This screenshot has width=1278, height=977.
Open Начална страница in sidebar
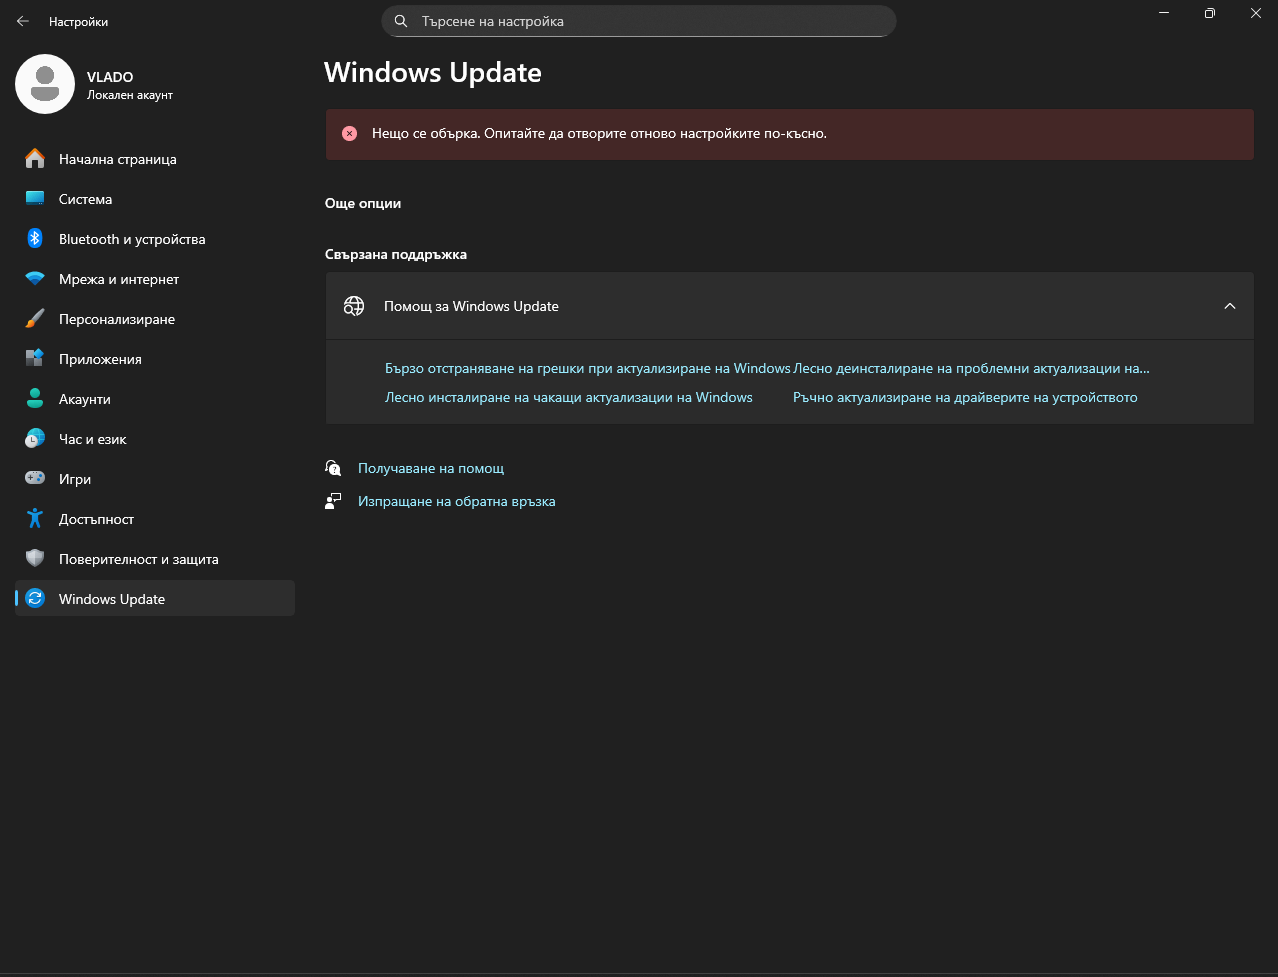click(x=155, y=159)
